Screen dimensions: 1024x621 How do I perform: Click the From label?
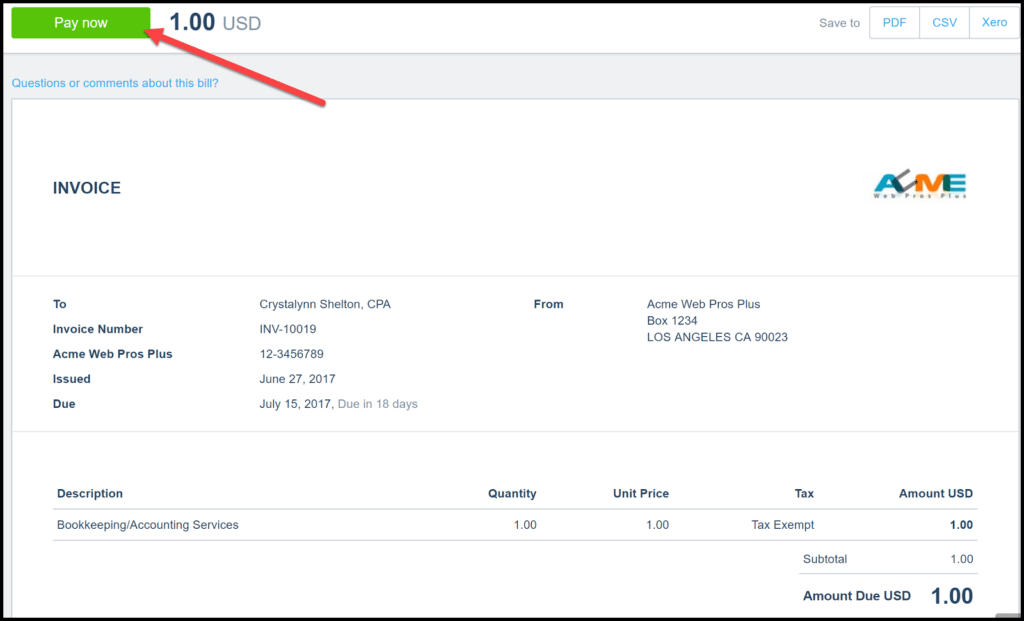click(549, 304)
